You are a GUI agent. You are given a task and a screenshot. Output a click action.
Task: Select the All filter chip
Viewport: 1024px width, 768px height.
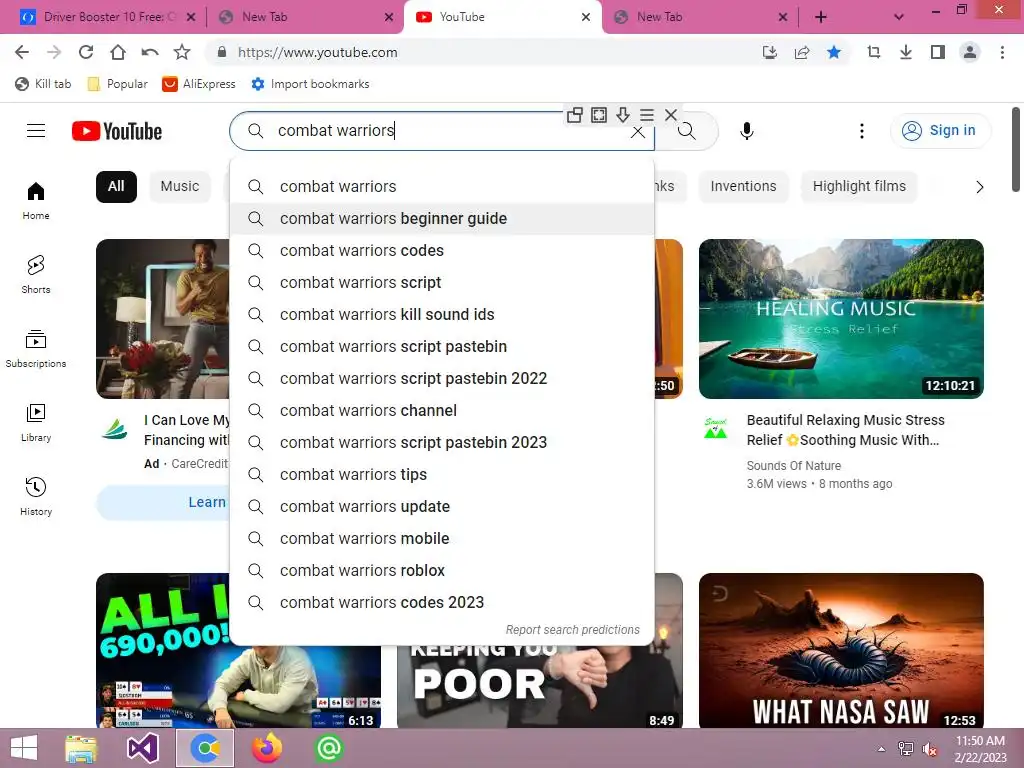tap(116, 186)
